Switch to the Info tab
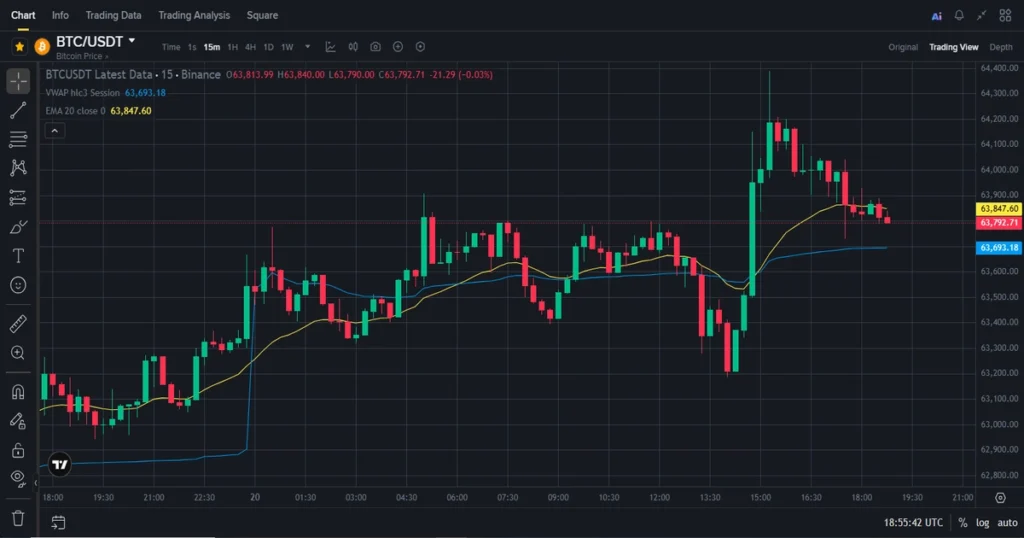The height and width of the screenshot is (538, 1024). 60,15
